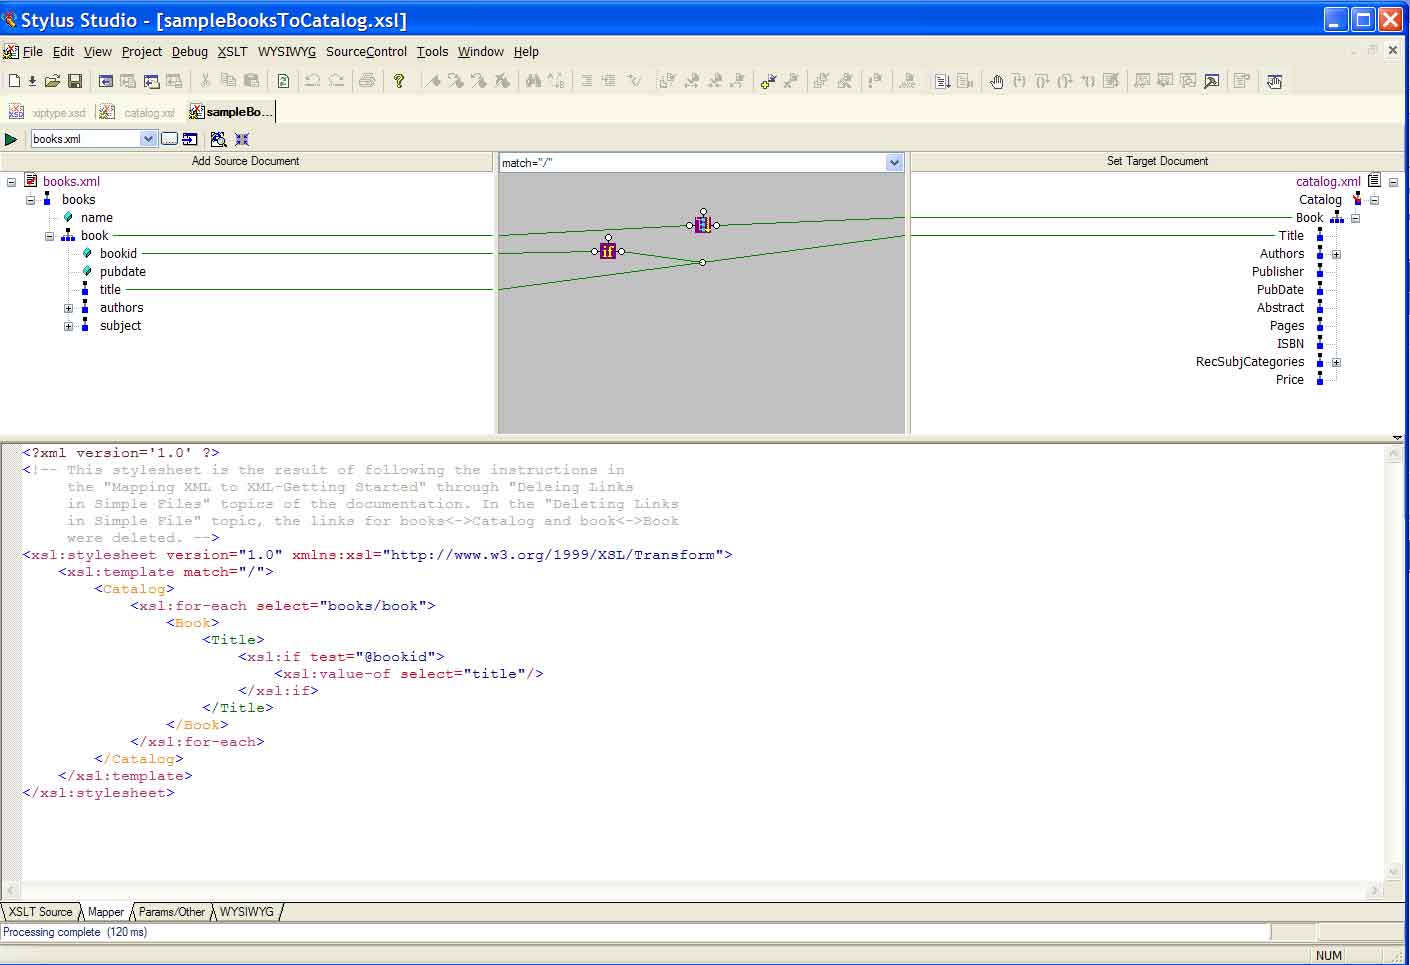
Task: Open the match="/" template dropdown
Action: click(x=894, y=163)
